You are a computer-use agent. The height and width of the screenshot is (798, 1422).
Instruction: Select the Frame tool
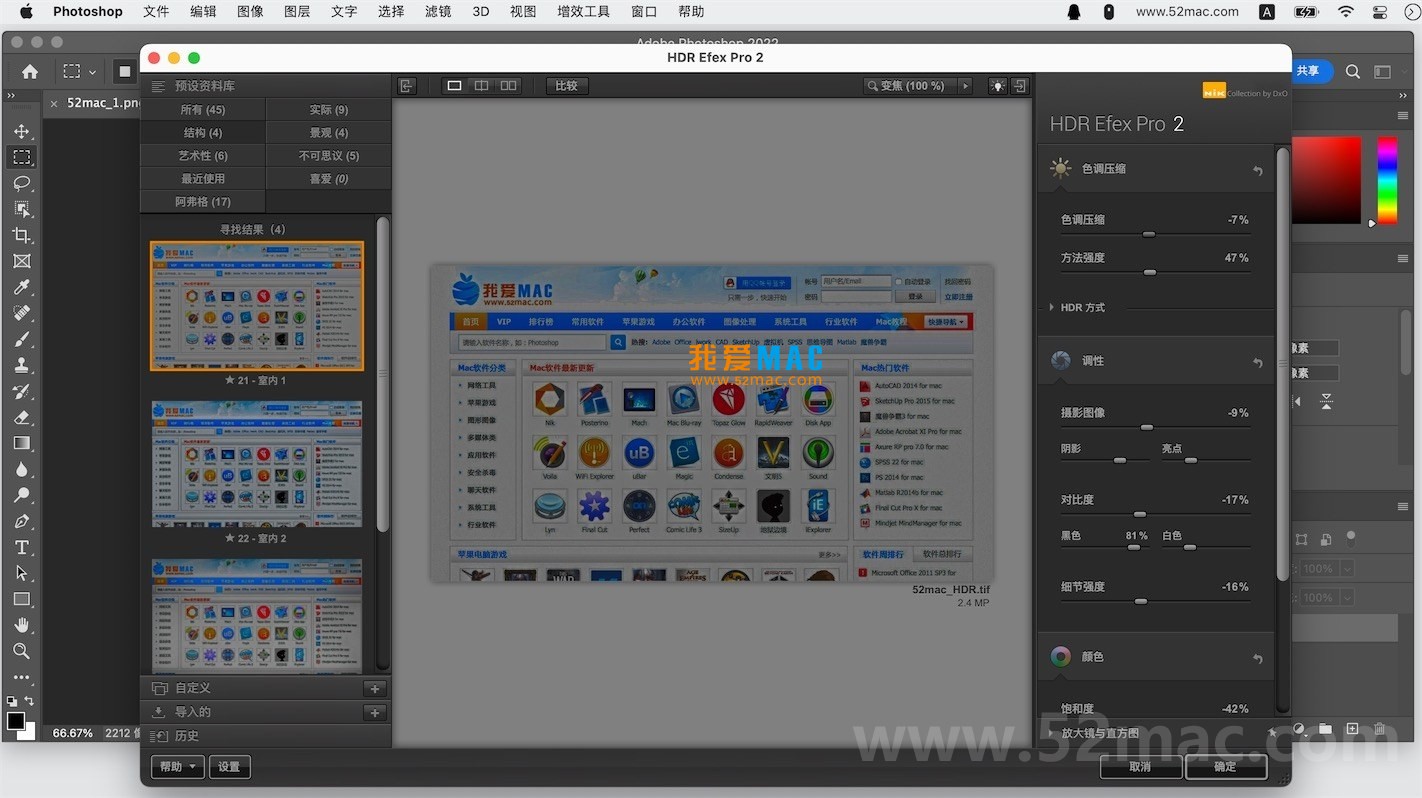coord(22,261)
